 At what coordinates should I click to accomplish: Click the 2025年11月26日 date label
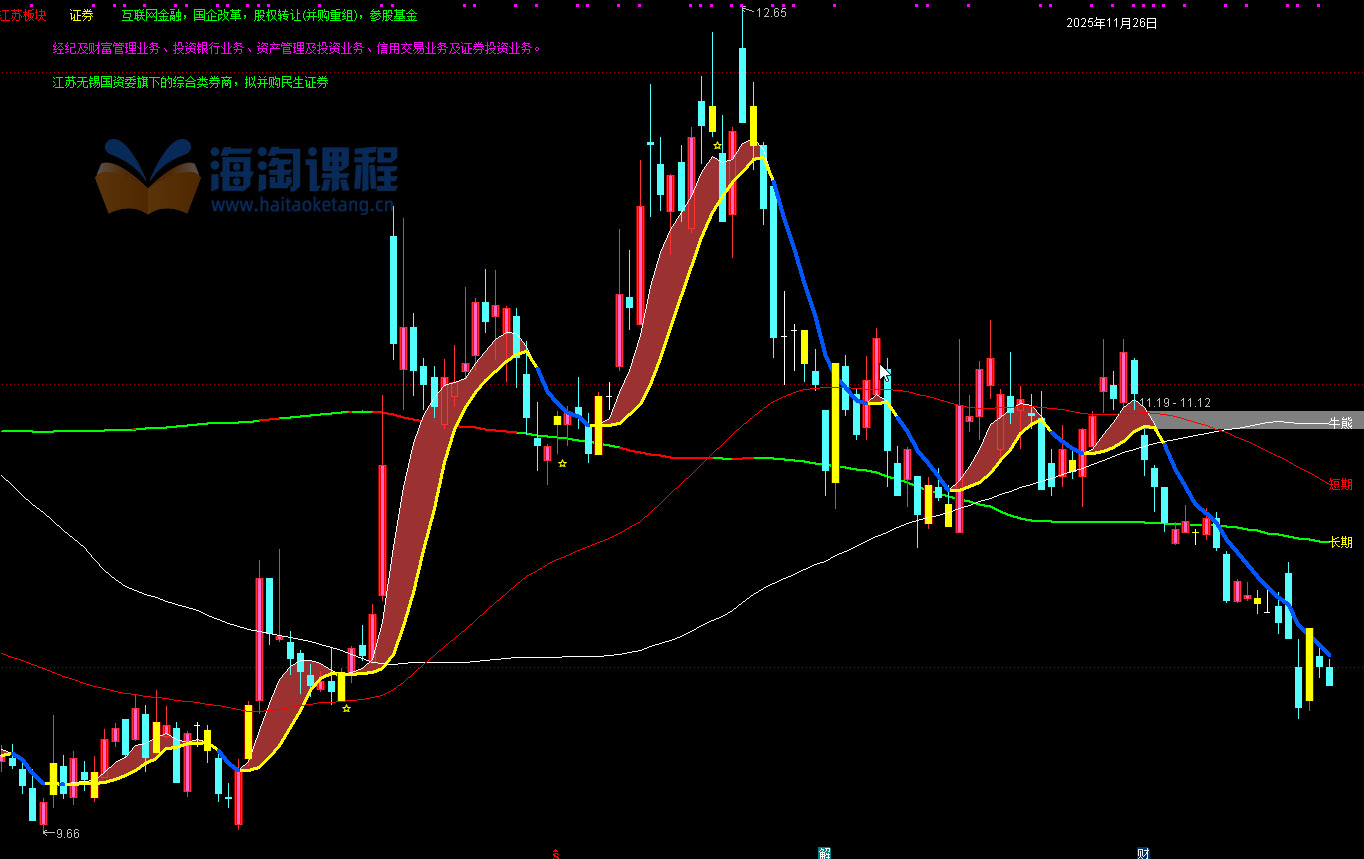pyautogui.click(x=1111, y=23)
